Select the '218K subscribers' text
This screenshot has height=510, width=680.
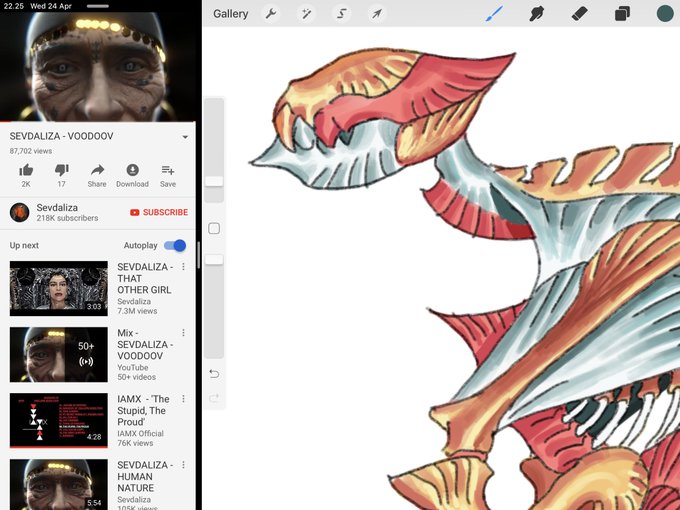tap(67, 218)
